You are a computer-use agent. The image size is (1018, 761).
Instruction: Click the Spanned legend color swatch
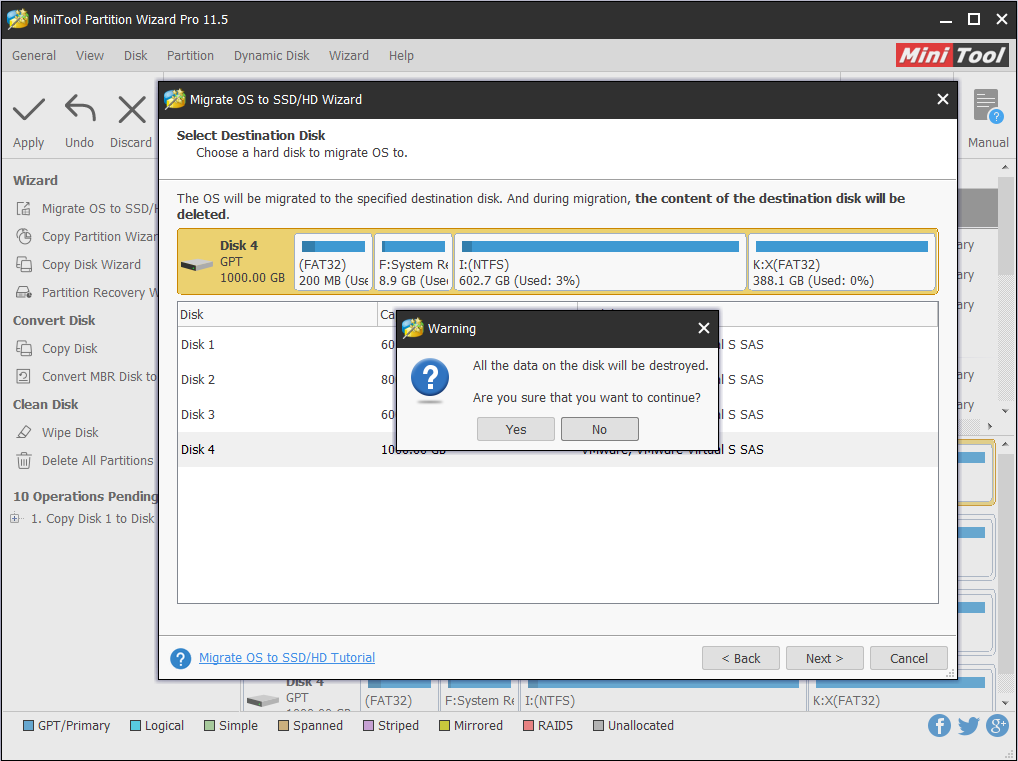[x=283, y=726]
